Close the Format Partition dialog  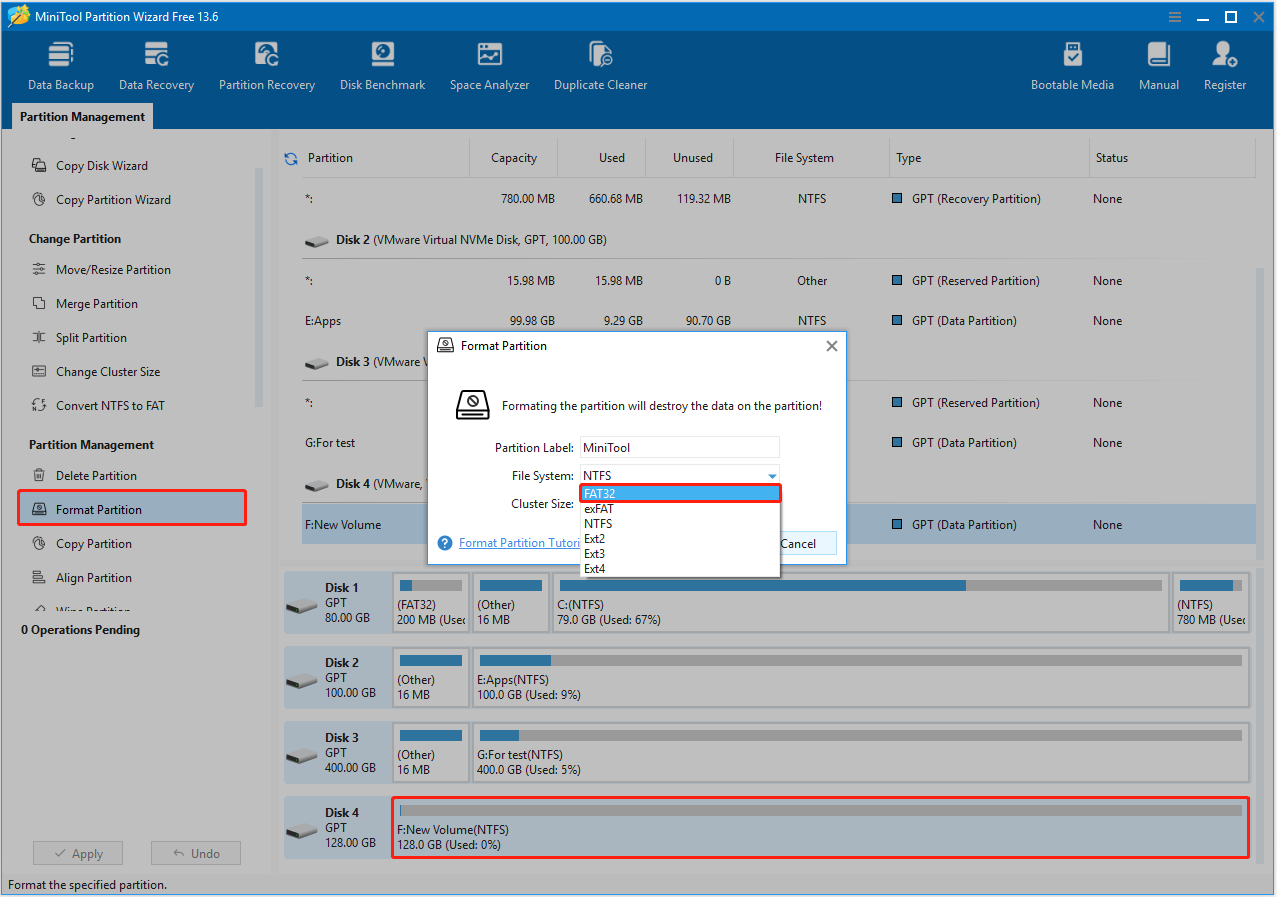[x=831, y=346]
